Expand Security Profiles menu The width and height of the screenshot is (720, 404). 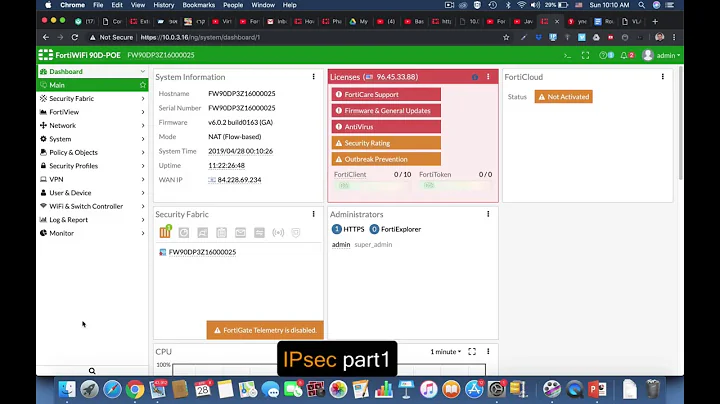[x=92, y=166]
